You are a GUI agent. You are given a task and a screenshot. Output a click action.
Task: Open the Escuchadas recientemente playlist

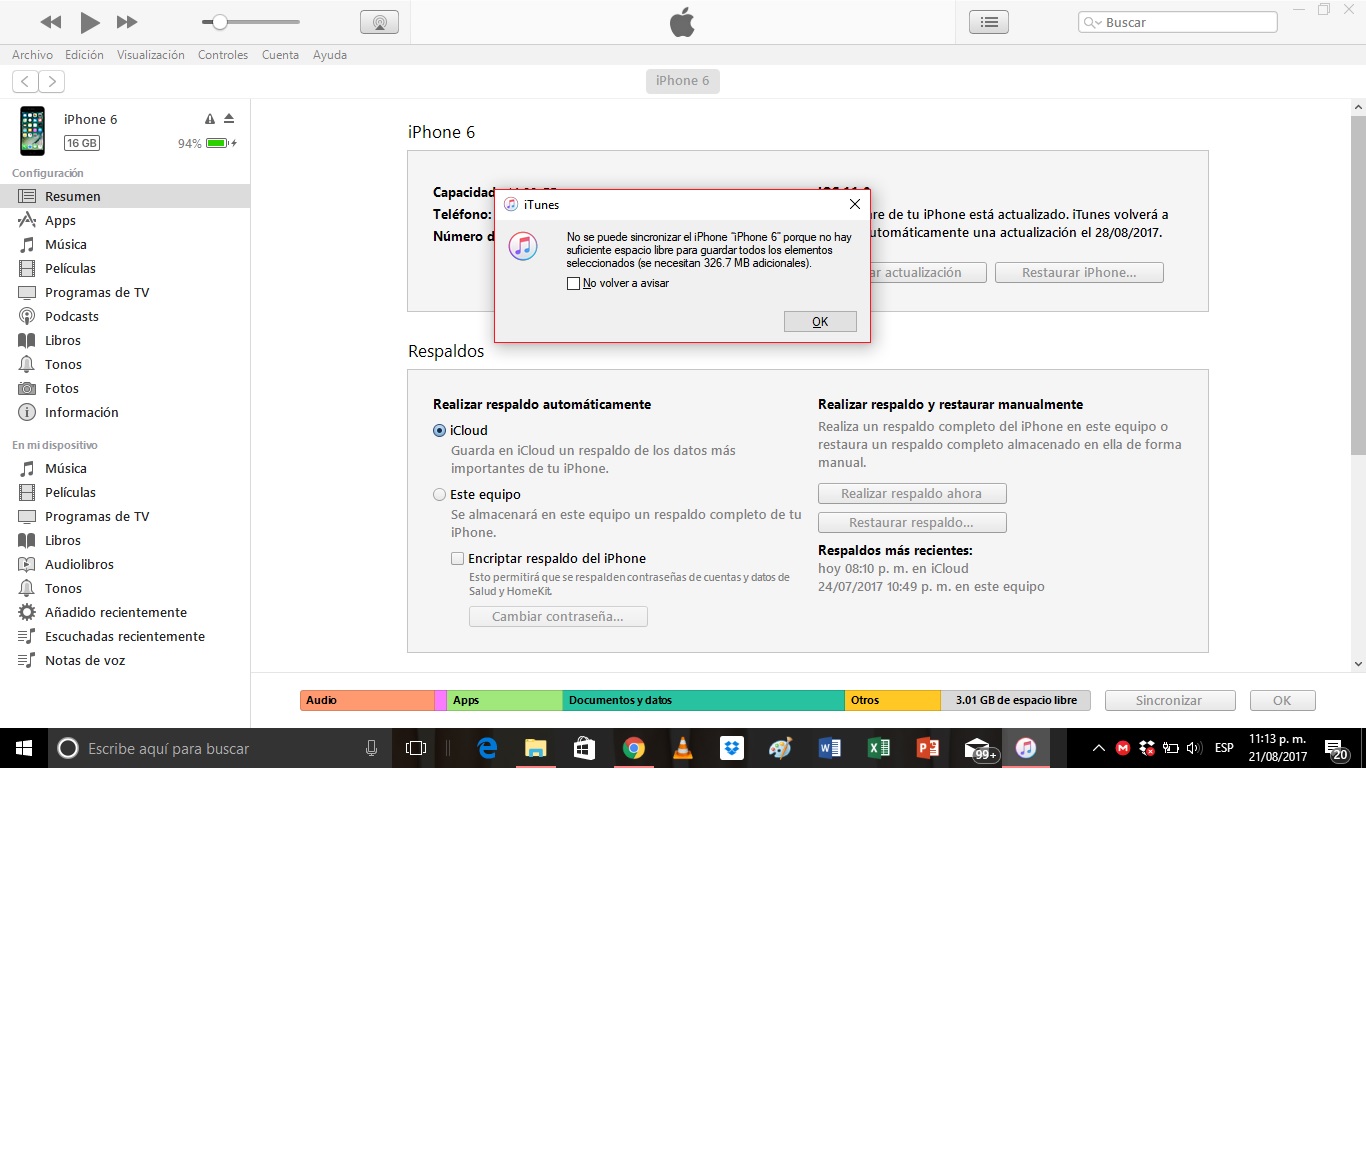pyautogui.click(x=125, y=636)
